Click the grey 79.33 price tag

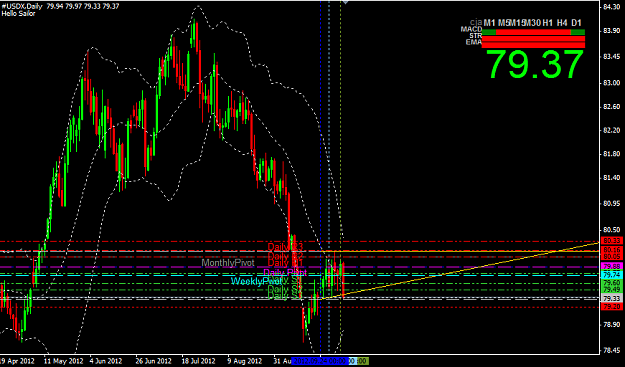click(x=612, y=298)
